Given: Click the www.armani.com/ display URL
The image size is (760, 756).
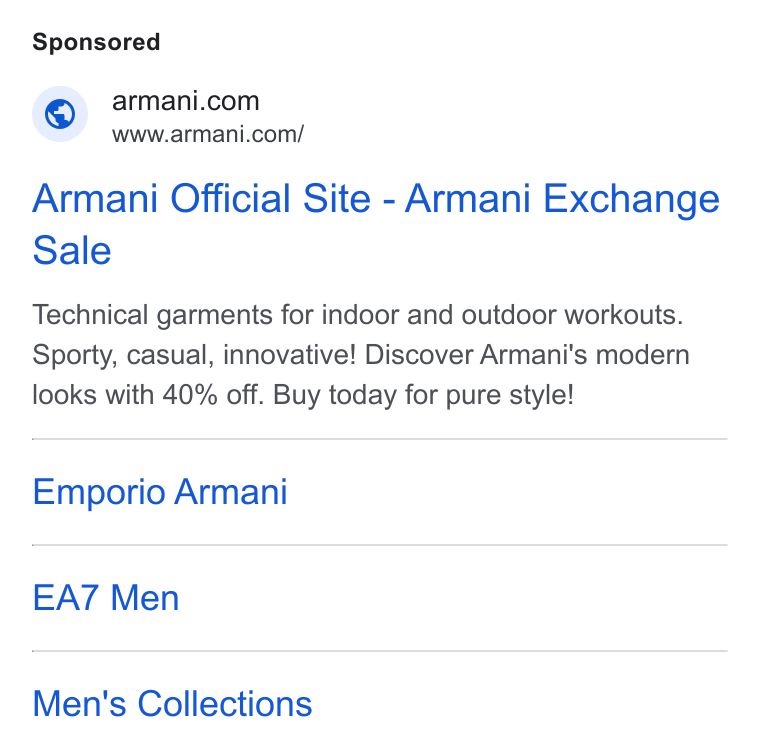Looking at the screenshot, I should click(x=208, y=134).
